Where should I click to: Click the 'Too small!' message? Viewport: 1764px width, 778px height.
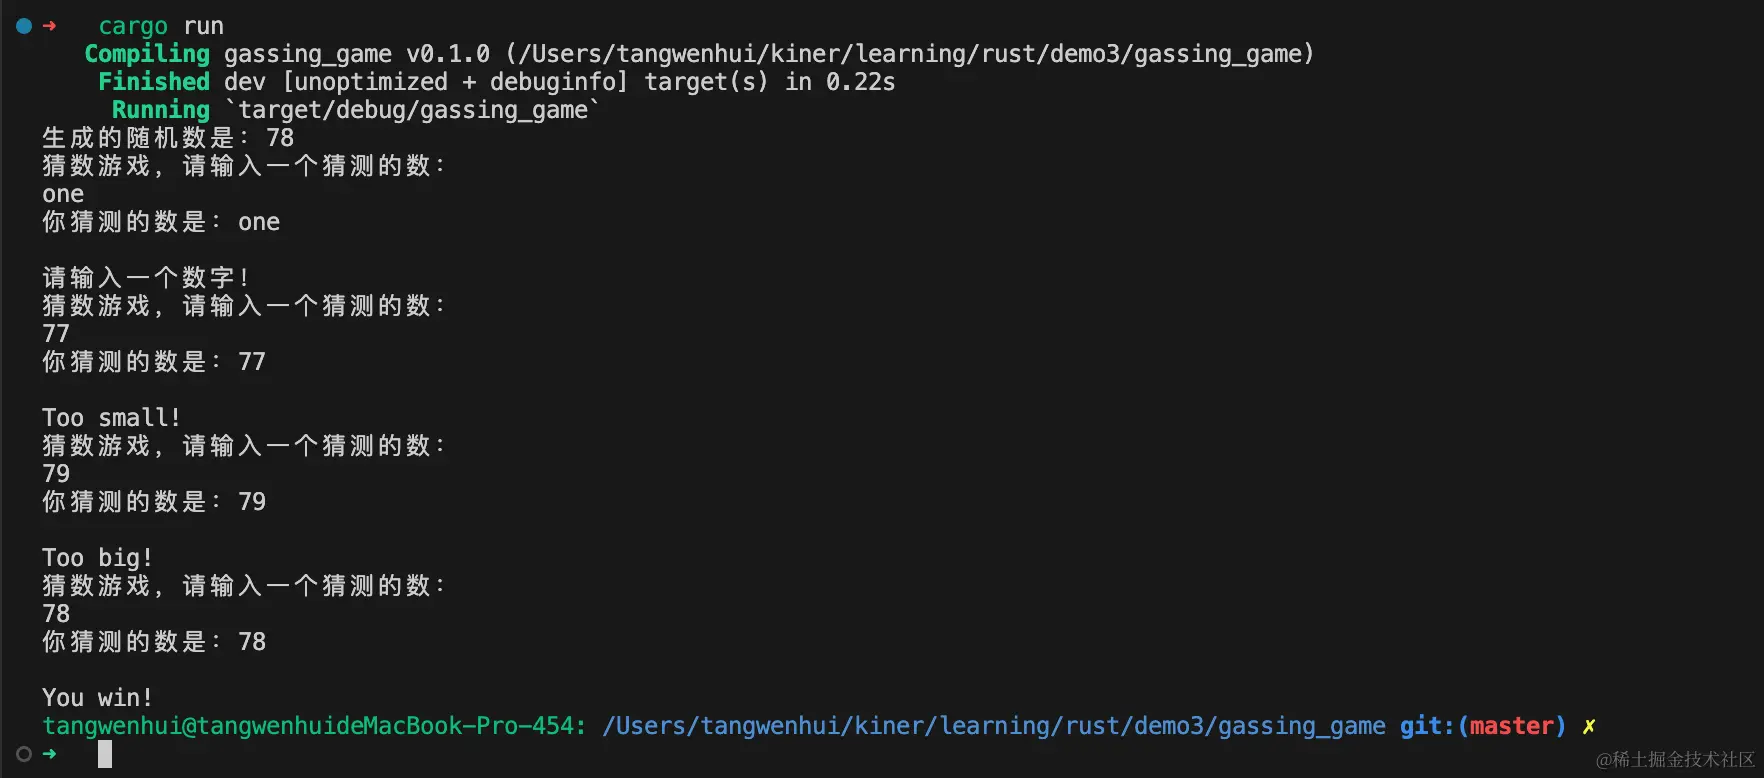pyautogui.click(x=111, y=418)
